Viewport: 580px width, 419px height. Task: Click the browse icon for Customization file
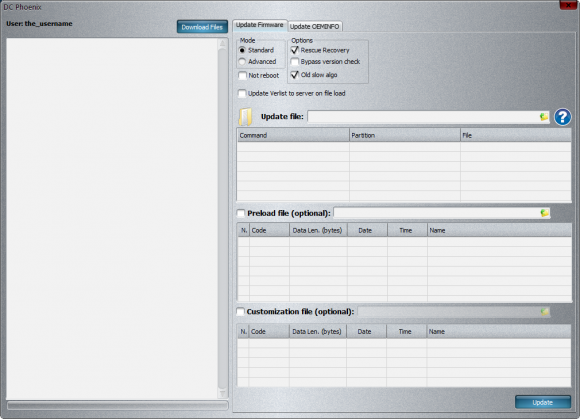pyautogui.click(x=544, y=312)
